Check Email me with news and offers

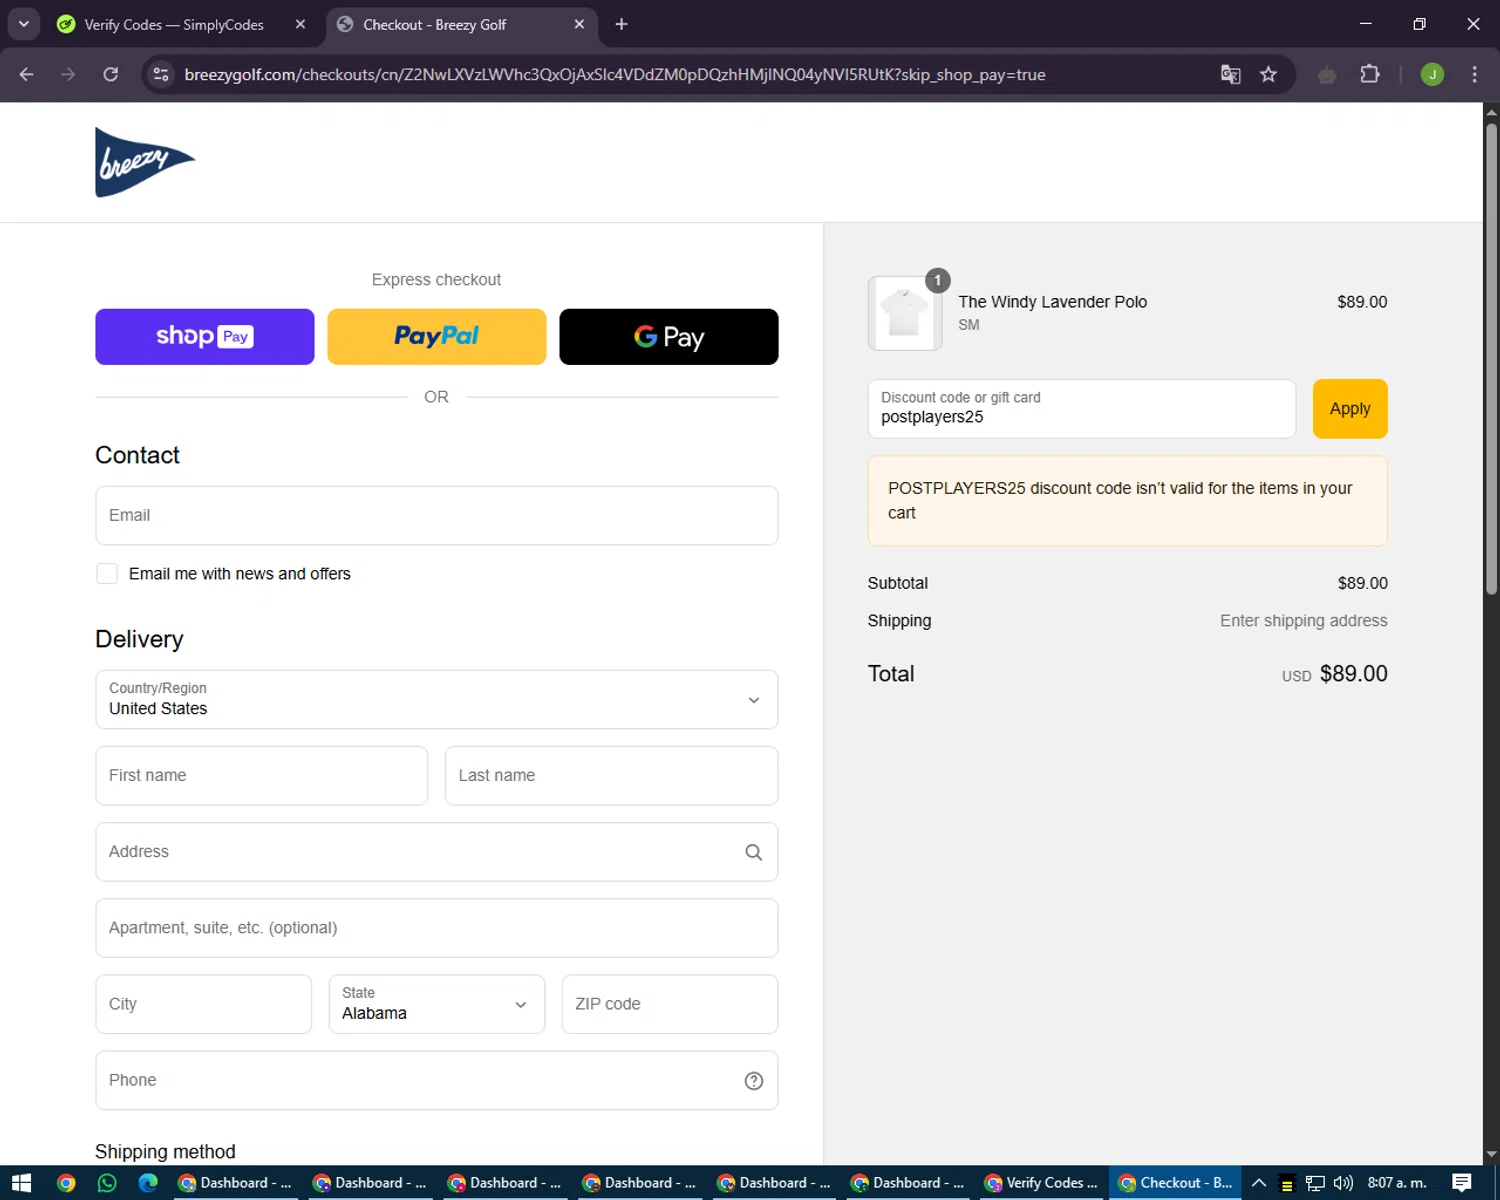[107, 574]
